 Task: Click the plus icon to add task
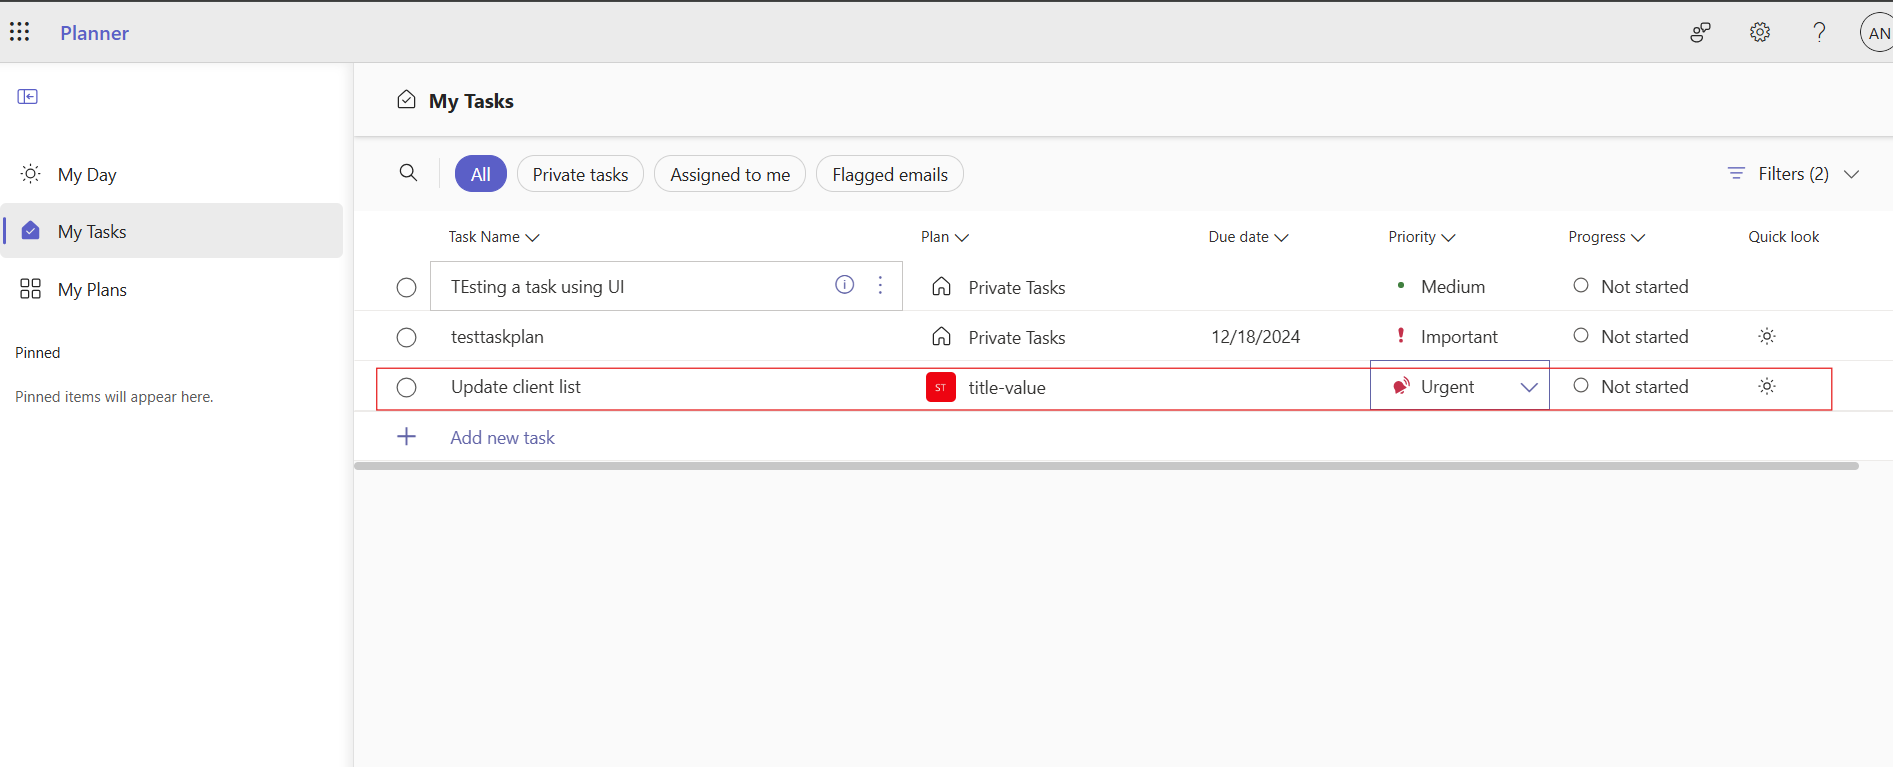coord(407,437)
